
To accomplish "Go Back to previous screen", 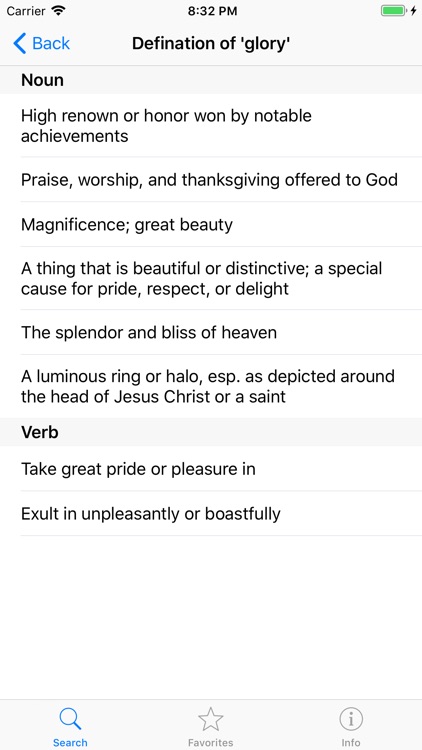I will (x=42, y=44).
